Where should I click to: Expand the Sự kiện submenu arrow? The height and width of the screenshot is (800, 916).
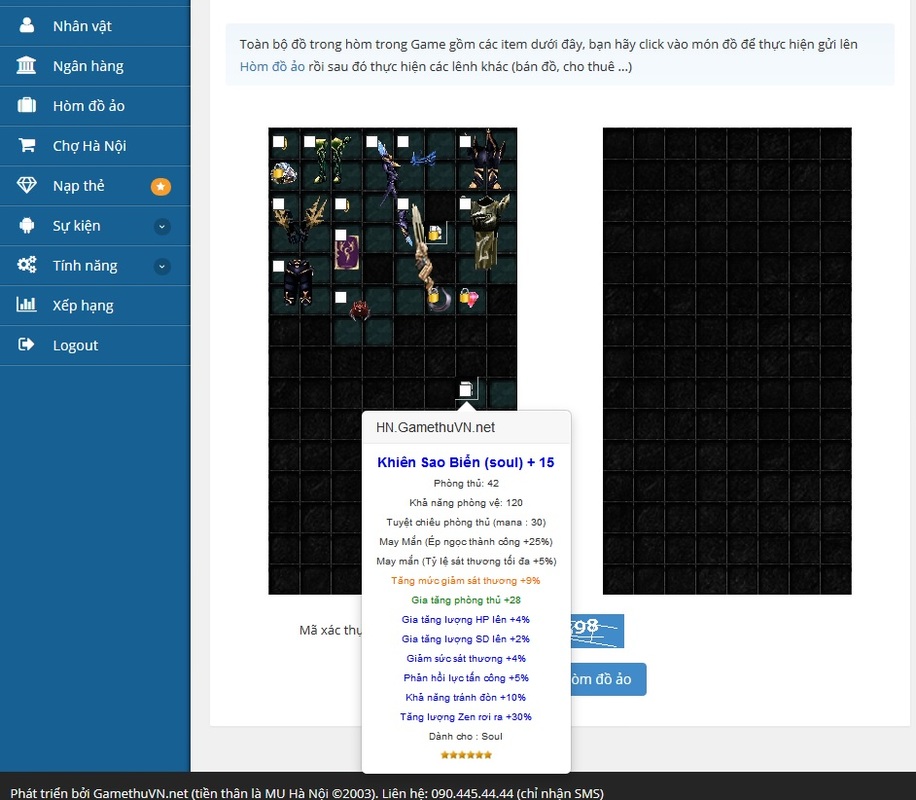point(162,226)
